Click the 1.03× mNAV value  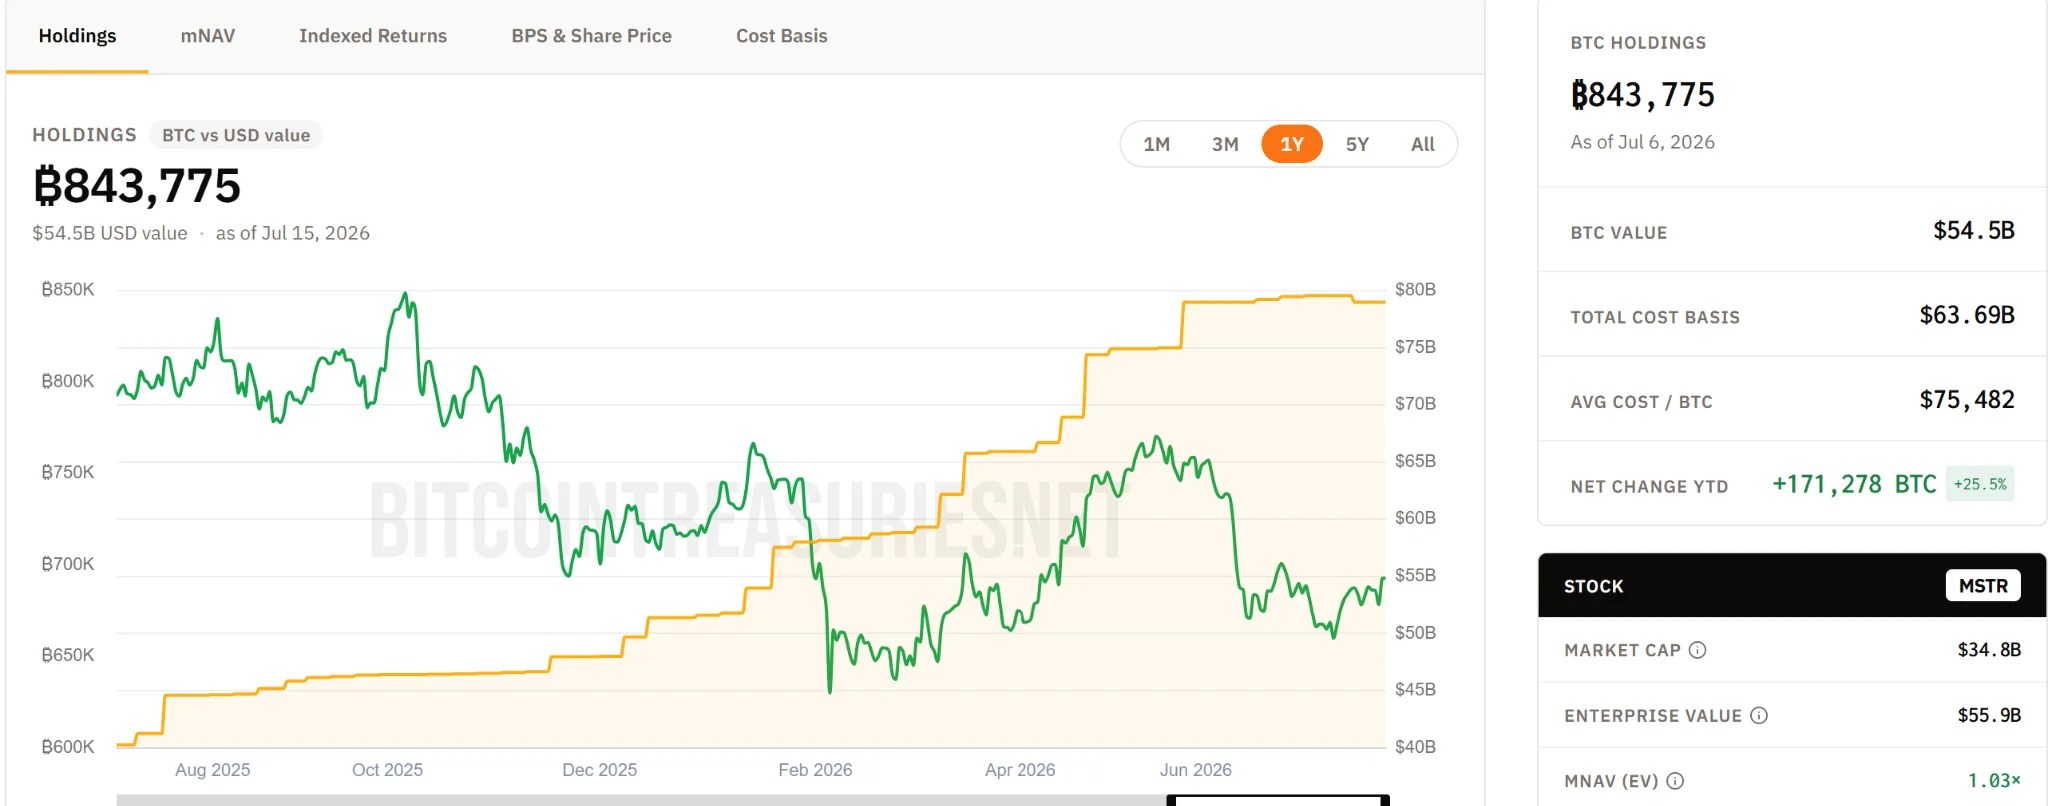[x=1994, y=781]
